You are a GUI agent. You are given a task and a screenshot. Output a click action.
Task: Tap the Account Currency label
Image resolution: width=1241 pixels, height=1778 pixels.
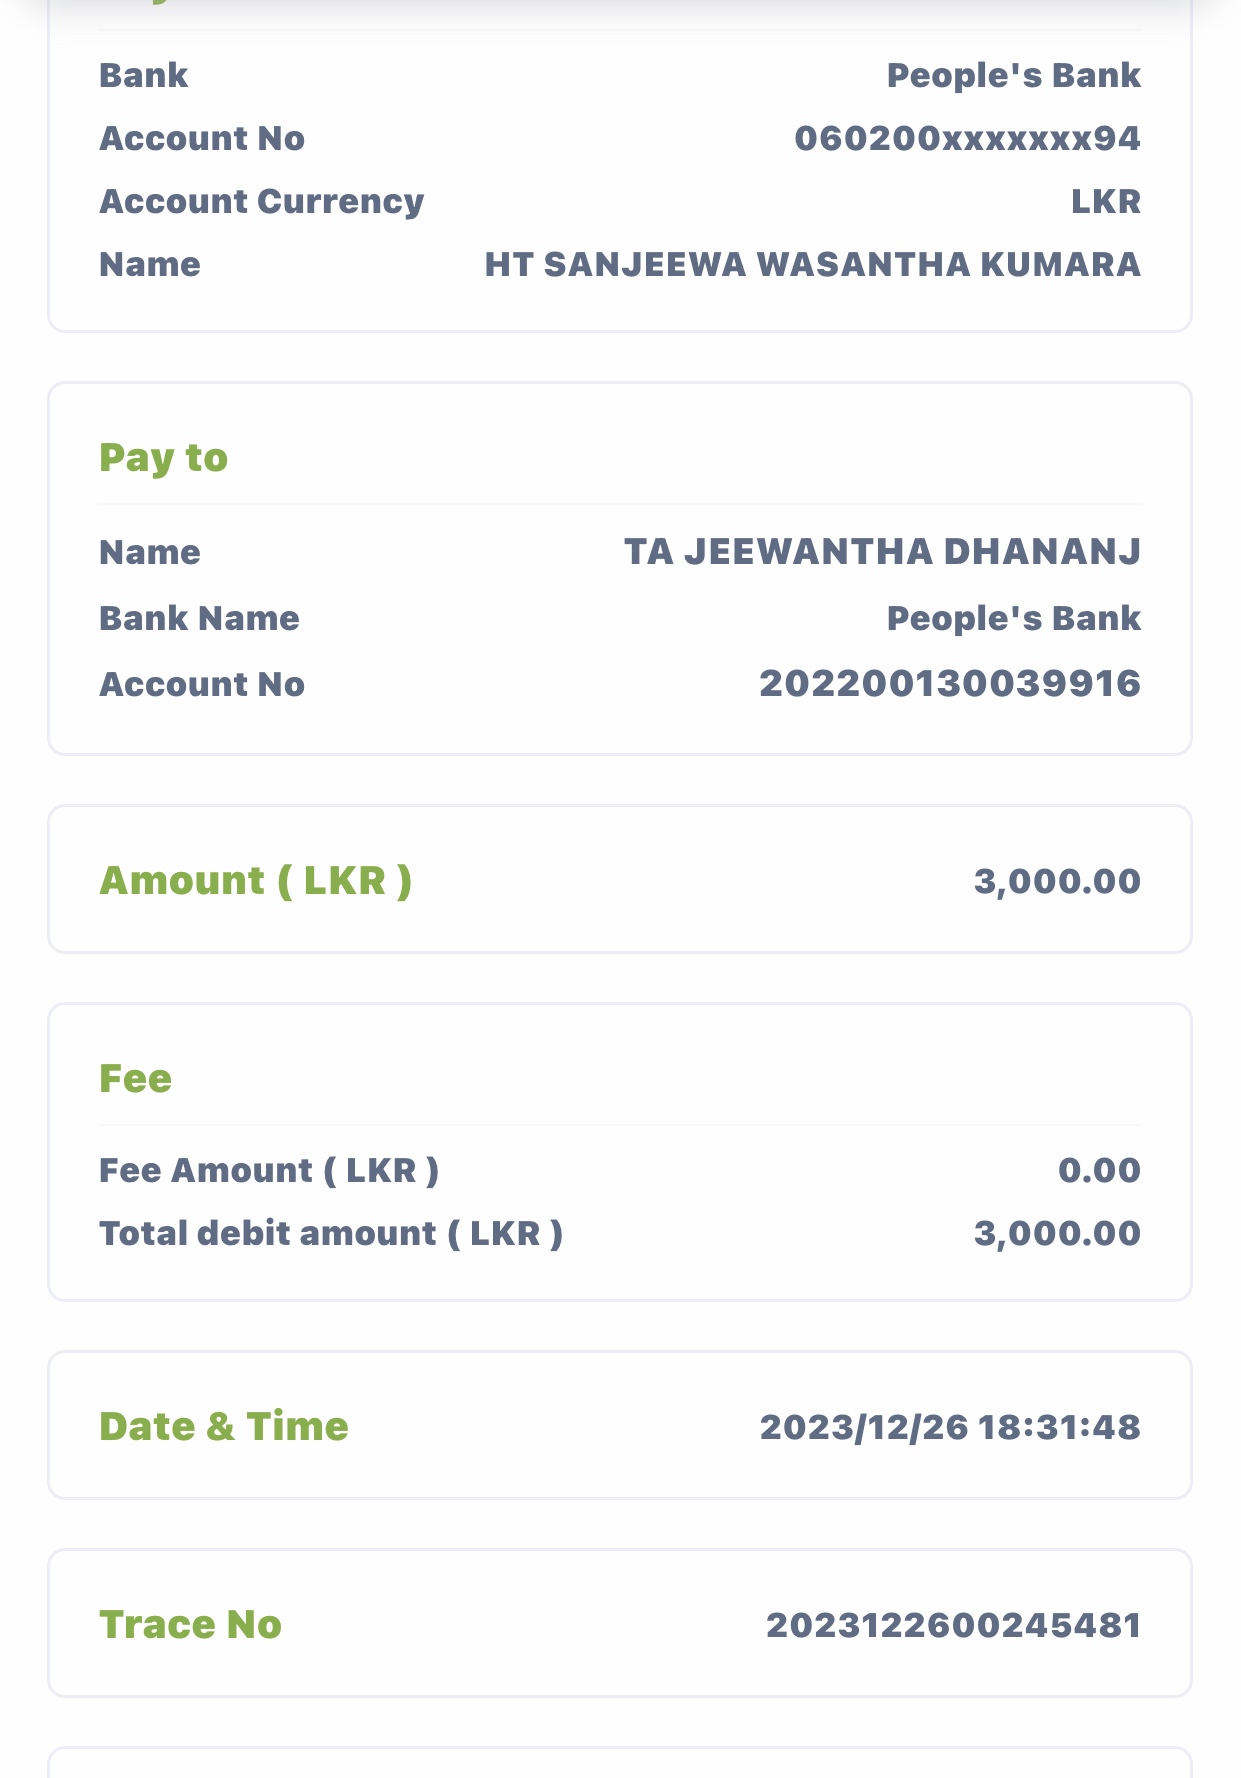click(261, 201)
